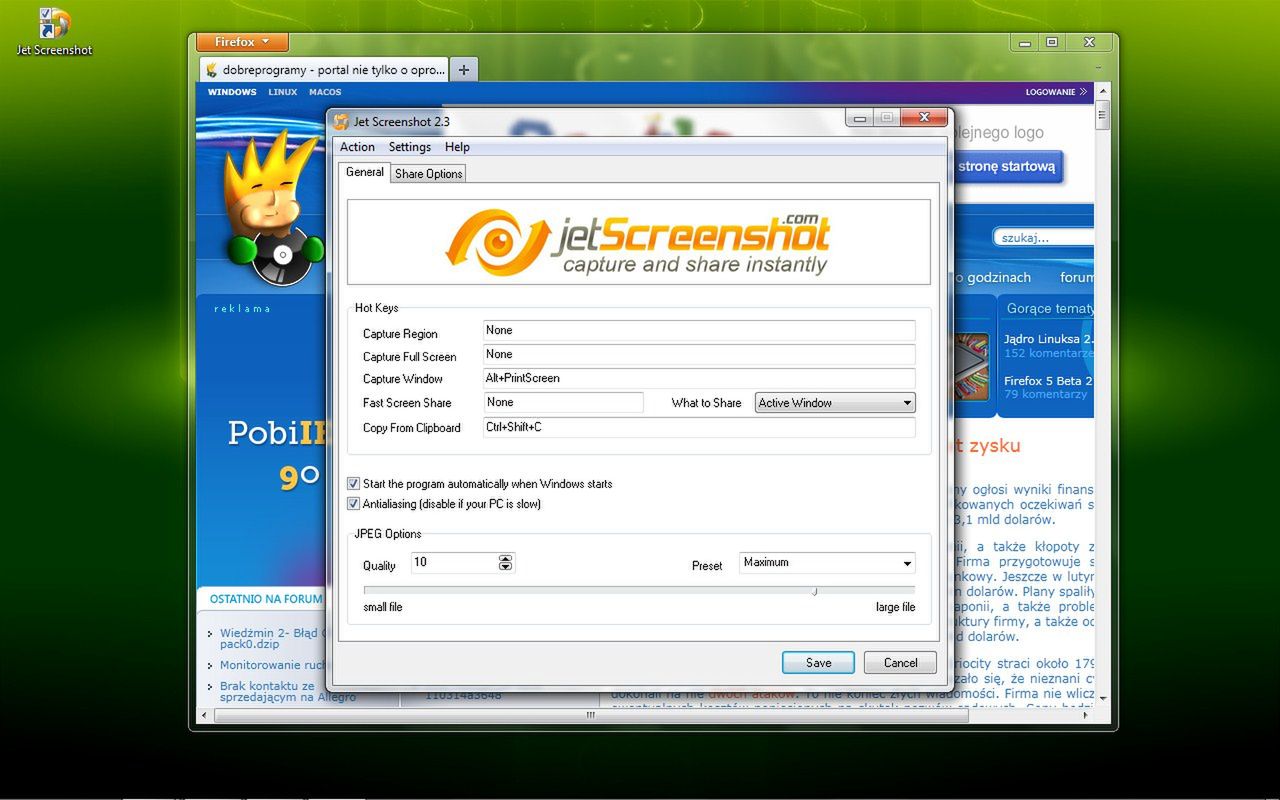Open the Firefox 5 Beta hot topic

coord(1048,381)
